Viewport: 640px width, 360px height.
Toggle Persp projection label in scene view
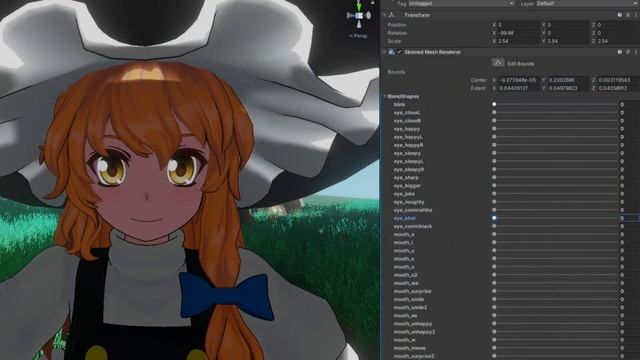click(x=358, y=36)
